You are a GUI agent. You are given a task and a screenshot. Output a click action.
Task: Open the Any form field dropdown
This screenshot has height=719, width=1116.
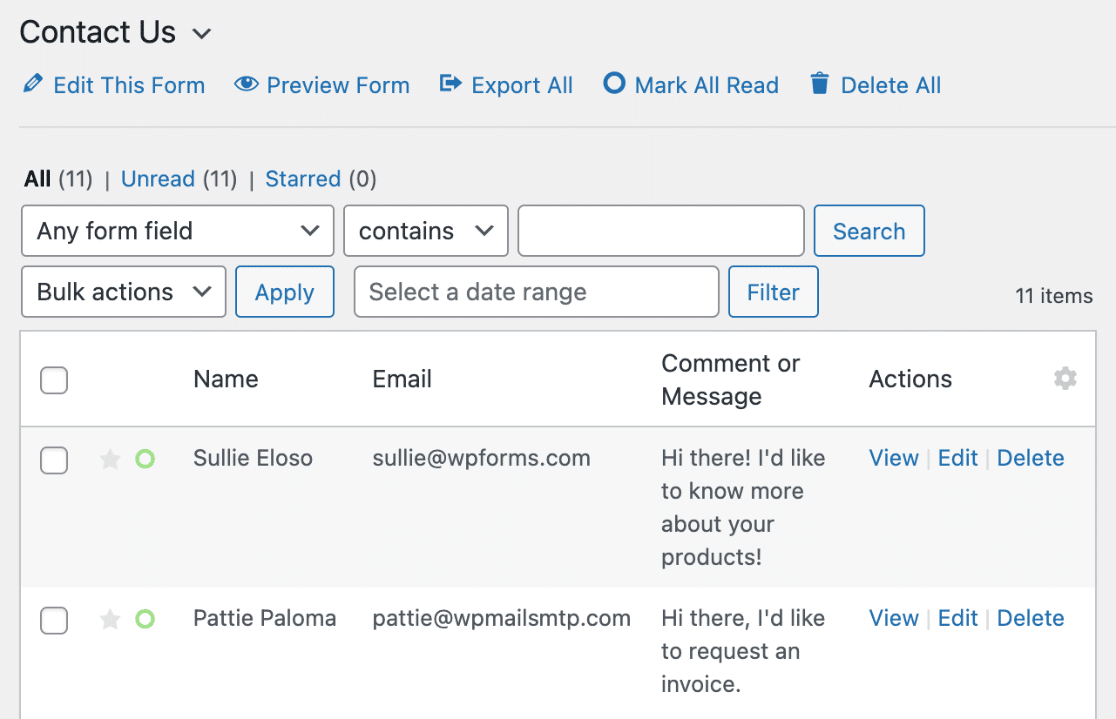tap(178, 231)
